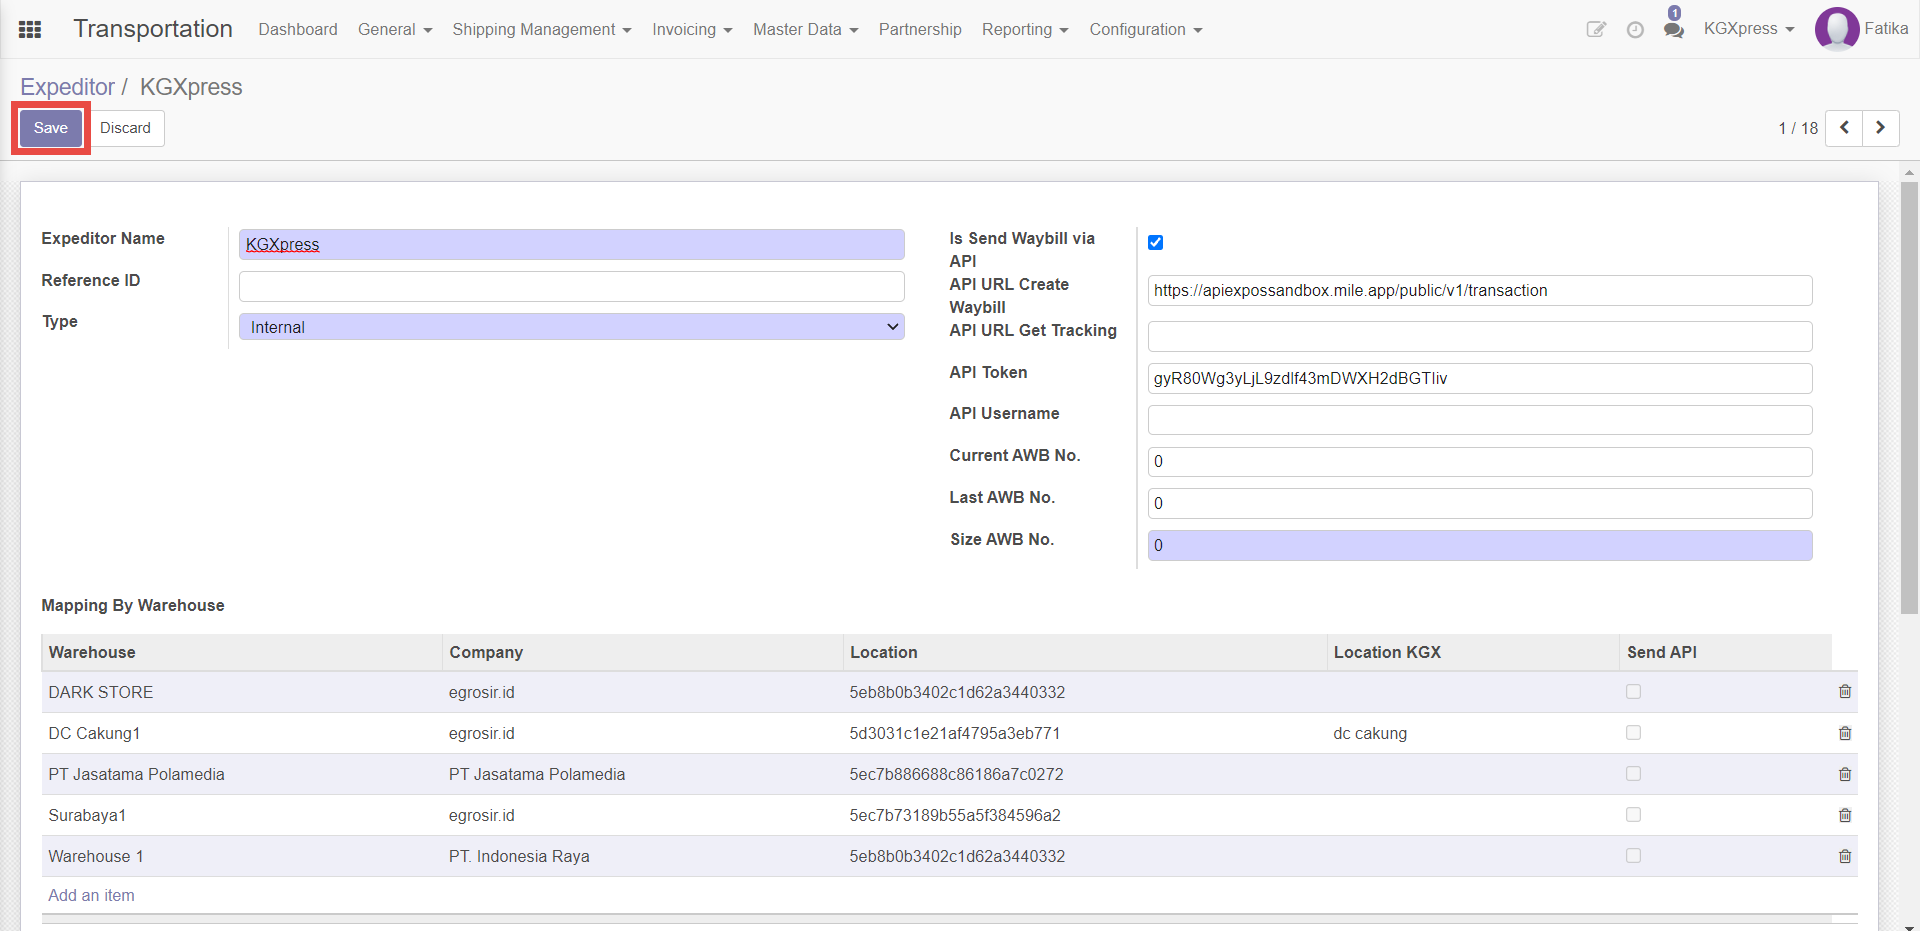Click the API URL Get Tracking field
1920x931 pixels.
click(1480, 336)
